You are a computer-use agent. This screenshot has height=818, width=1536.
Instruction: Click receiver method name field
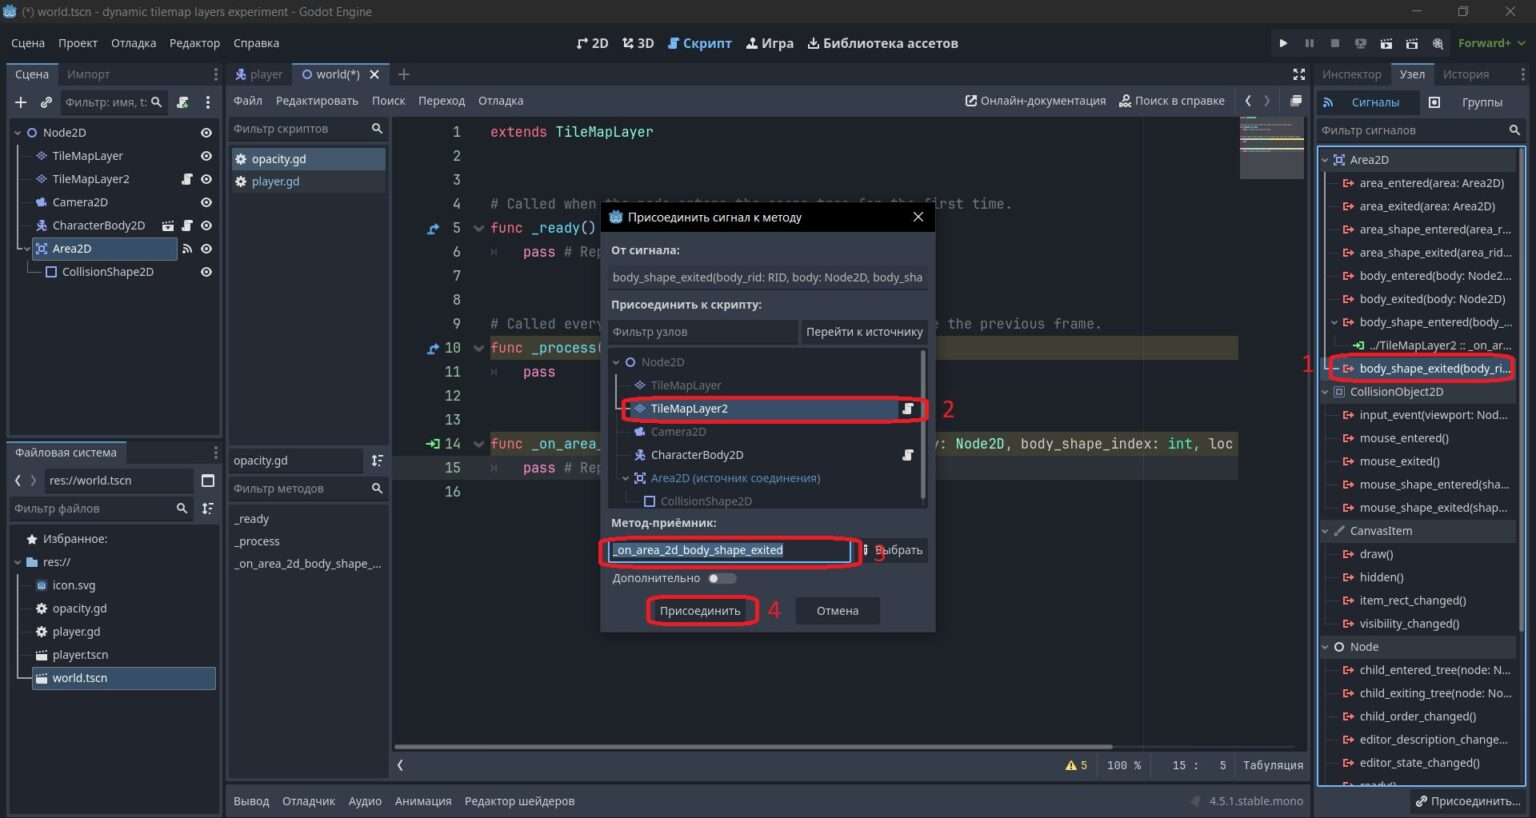click(729, 550)
